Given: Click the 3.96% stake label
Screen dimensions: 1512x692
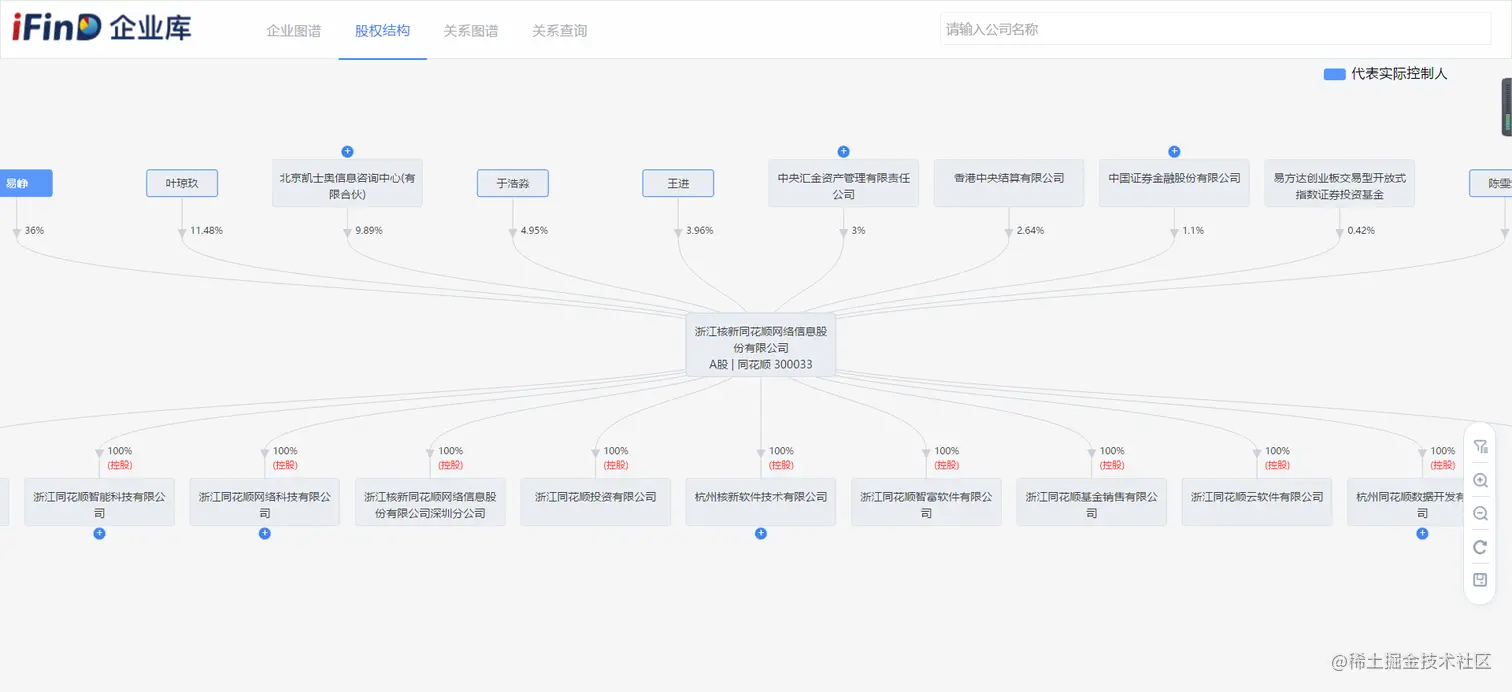Looking at the screenshot, I should [700, 230].
